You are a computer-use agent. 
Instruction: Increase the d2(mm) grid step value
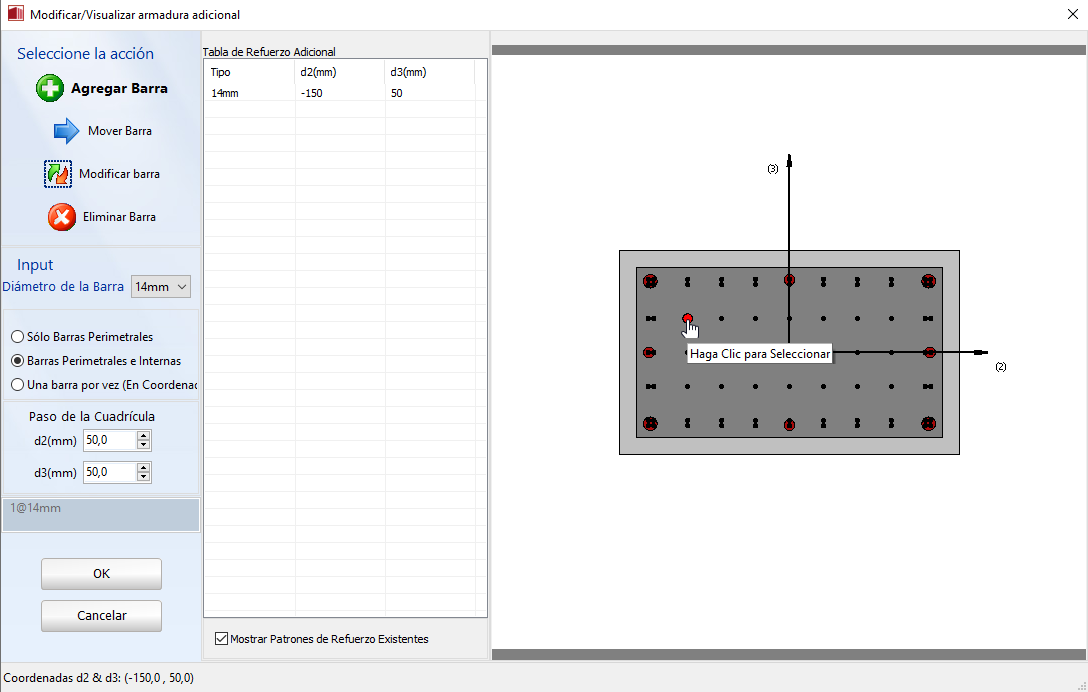pyautogui.click(x=144, y=436)
